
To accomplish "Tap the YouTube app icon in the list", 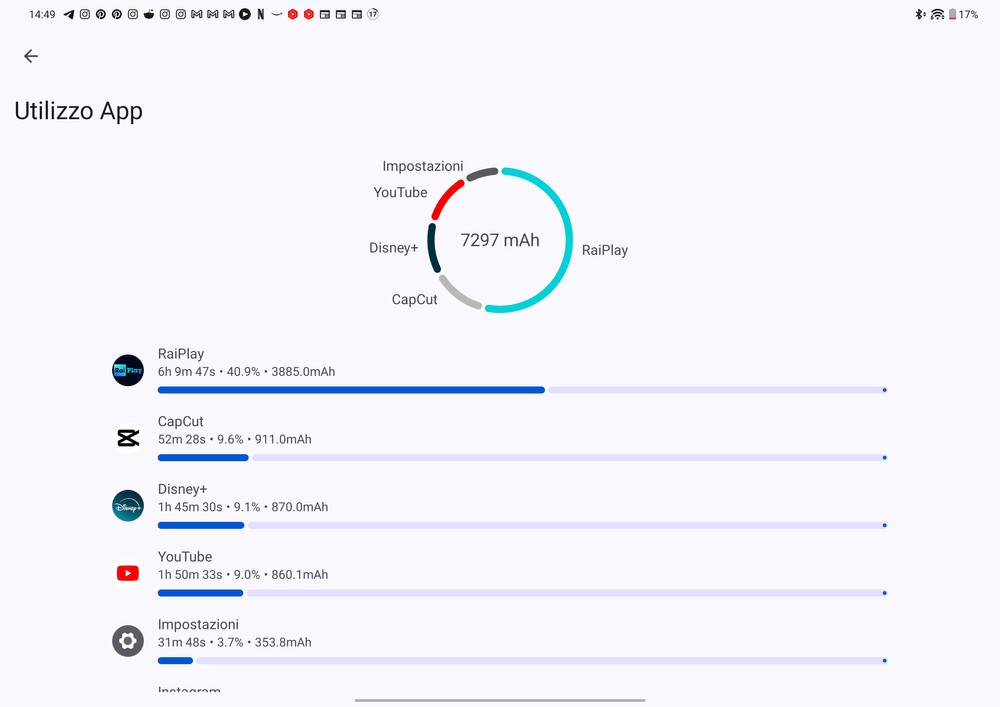I will point(128,573).
